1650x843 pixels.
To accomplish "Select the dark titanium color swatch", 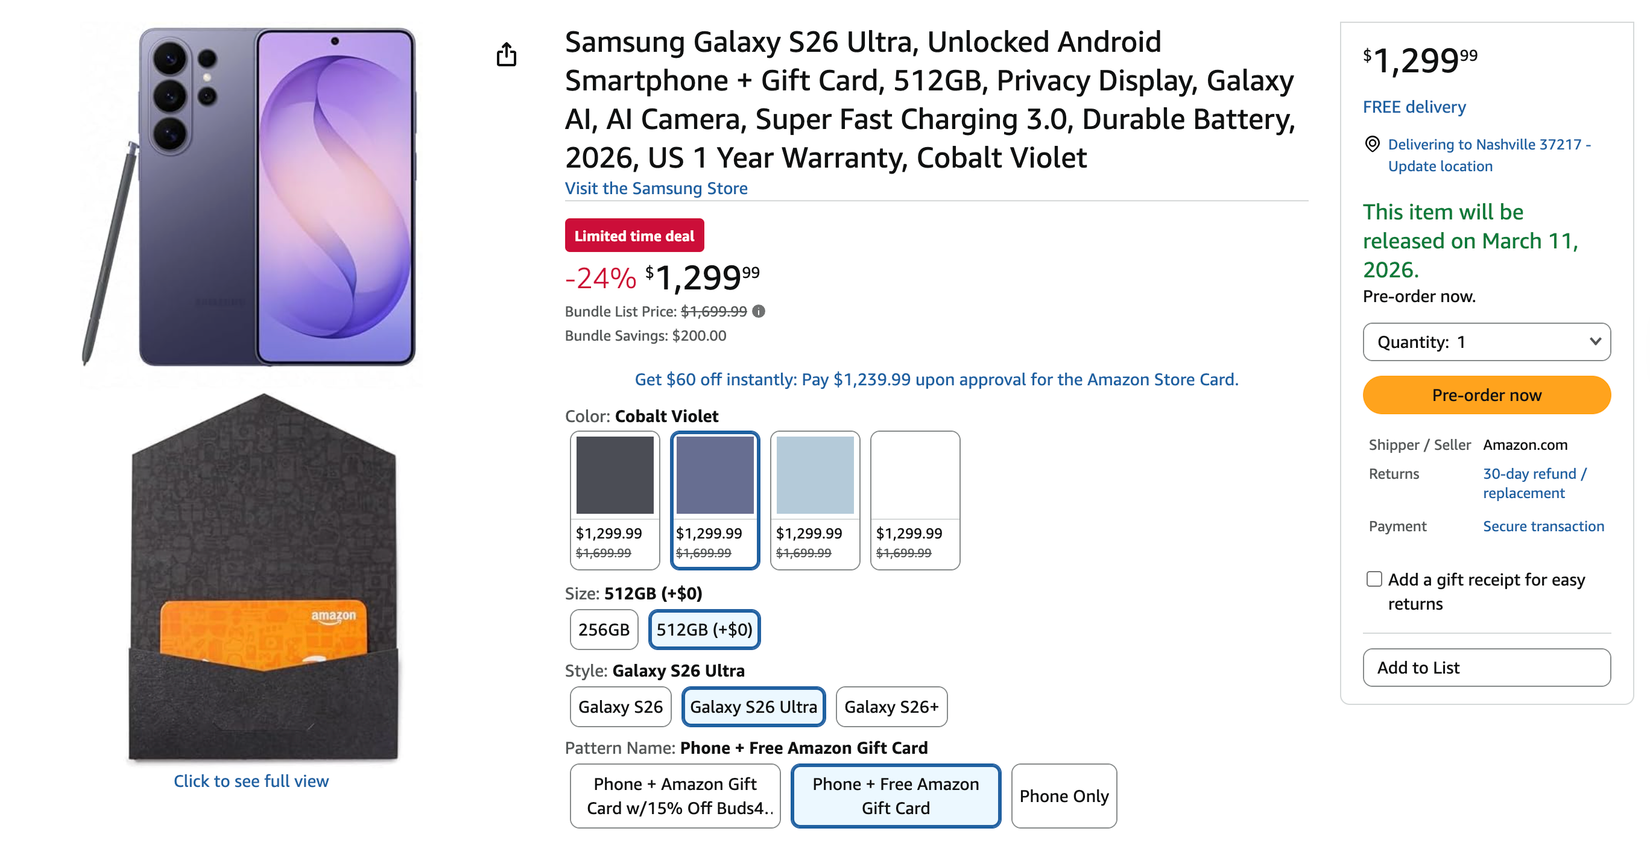I will coord(614,474).
